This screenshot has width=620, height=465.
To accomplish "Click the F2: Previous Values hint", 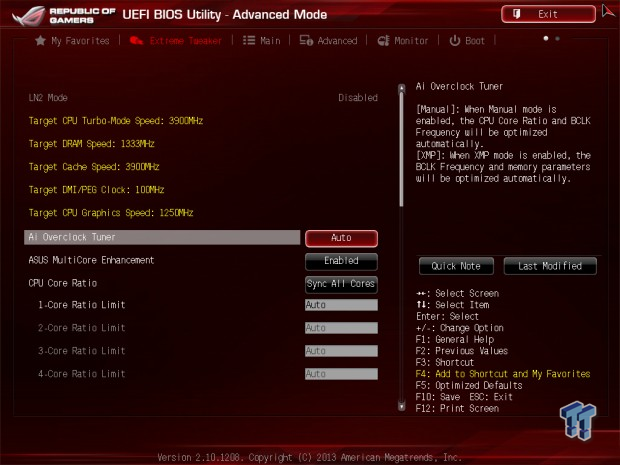I will point(462,351).
